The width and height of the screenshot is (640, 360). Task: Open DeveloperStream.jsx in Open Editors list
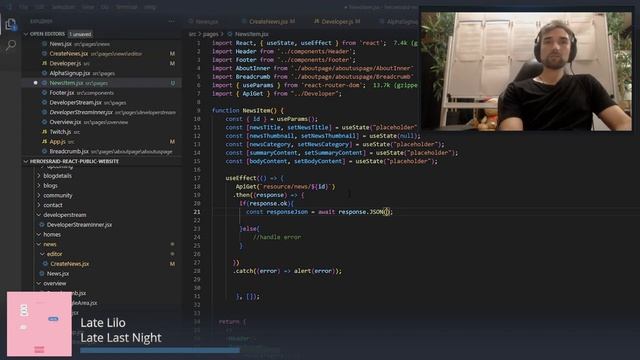pyautogui.click(x=102, y=102)
